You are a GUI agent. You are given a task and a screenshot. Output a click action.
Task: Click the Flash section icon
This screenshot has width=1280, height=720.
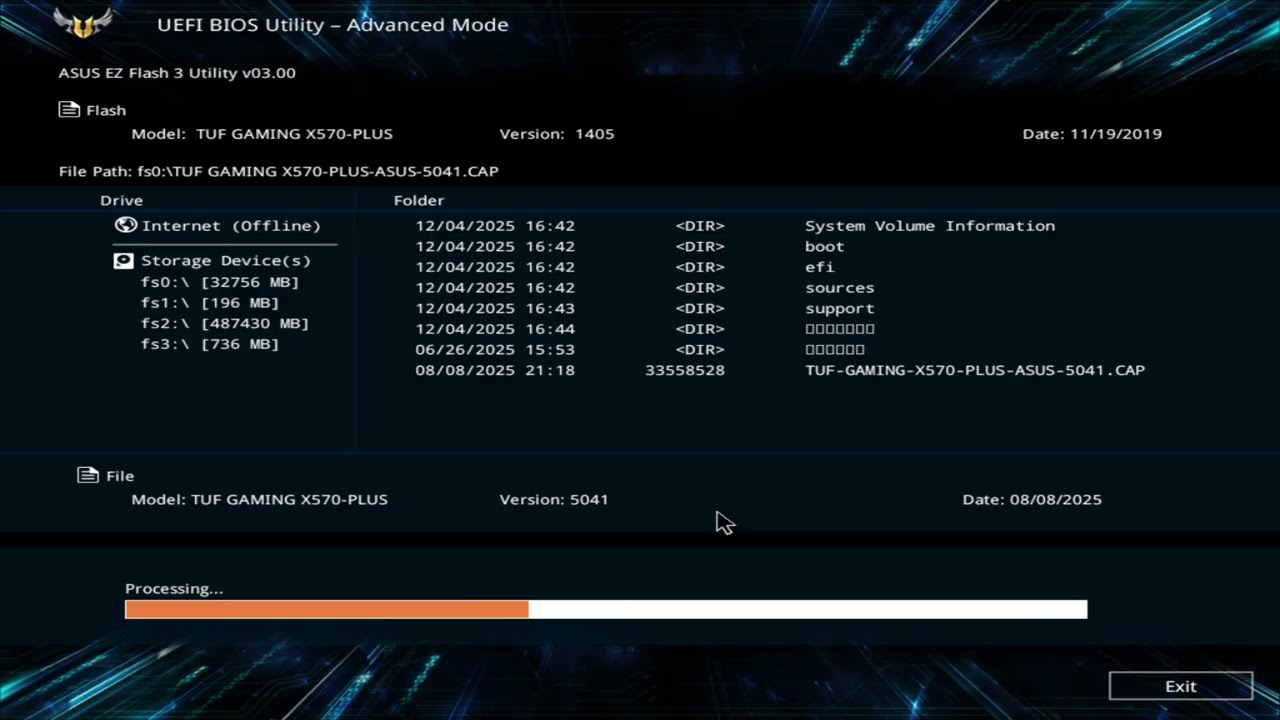pyautogui.click(x=69, y=110)
